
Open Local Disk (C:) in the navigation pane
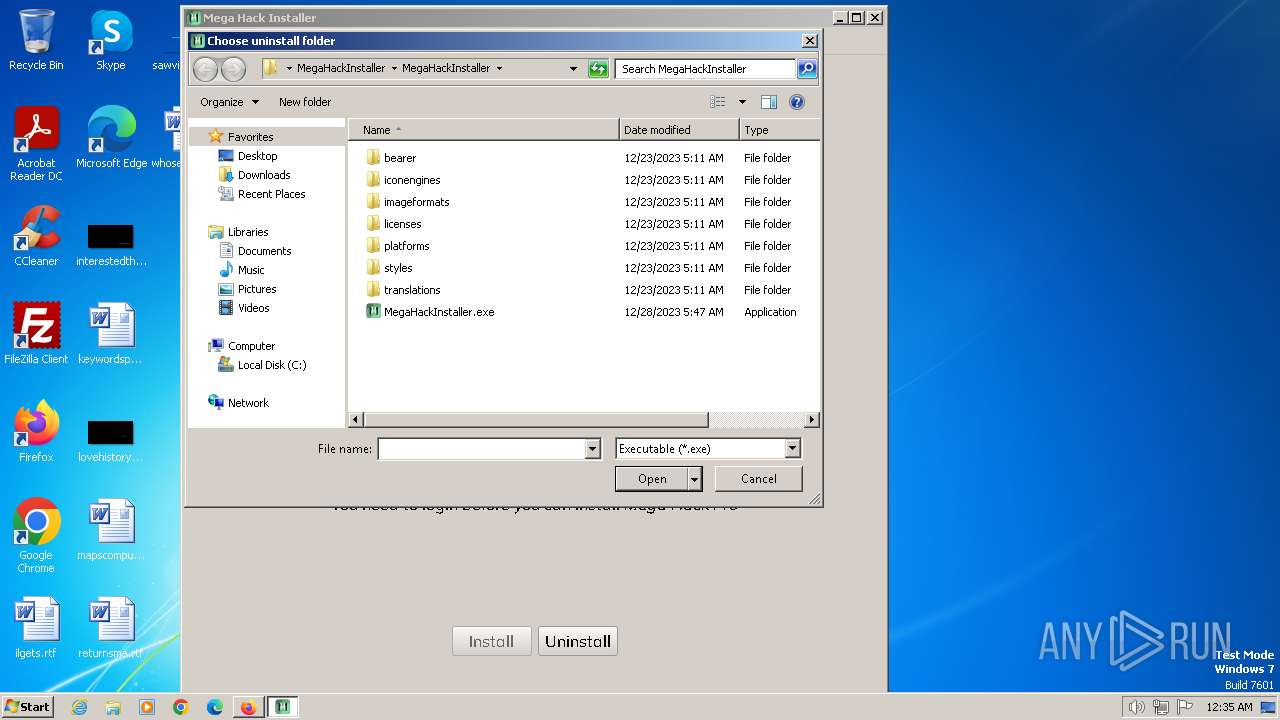271,365
